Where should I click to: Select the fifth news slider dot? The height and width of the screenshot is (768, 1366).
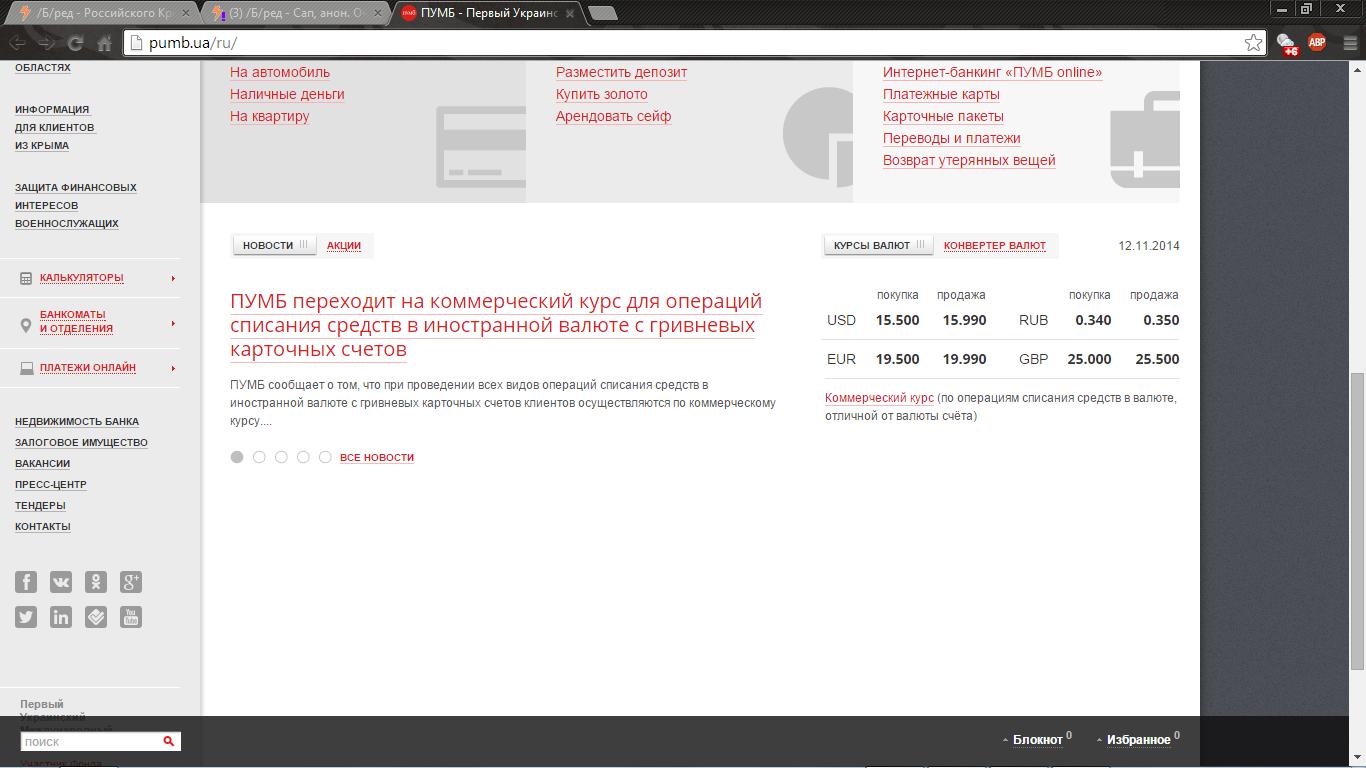[x=325, y=457]
